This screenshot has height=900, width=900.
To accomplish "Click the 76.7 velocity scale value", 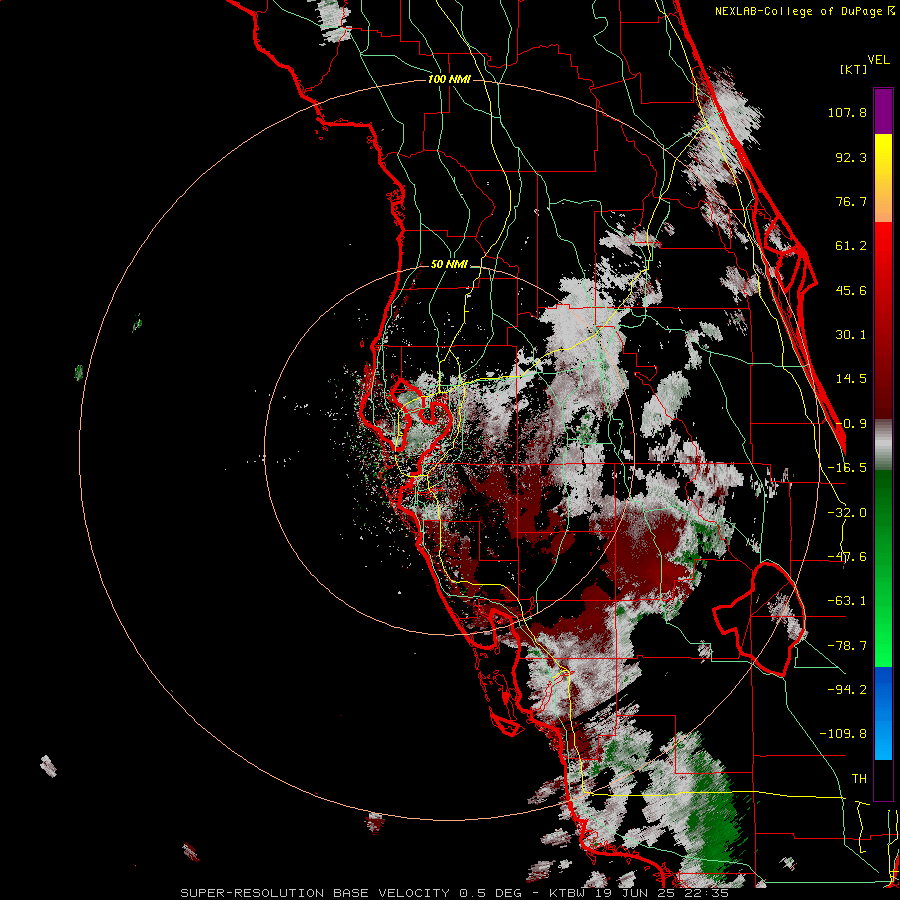I will 851,201.
